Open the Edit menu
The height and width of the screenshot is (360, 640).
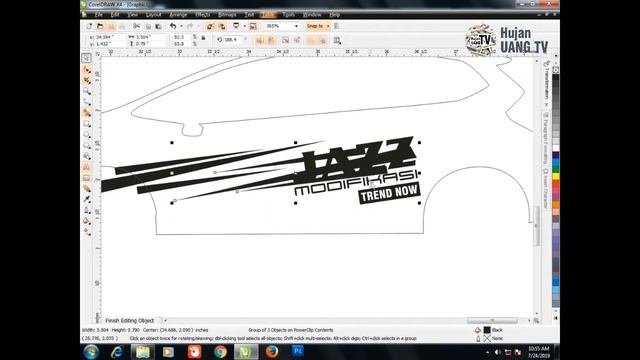tap(115, 15)
